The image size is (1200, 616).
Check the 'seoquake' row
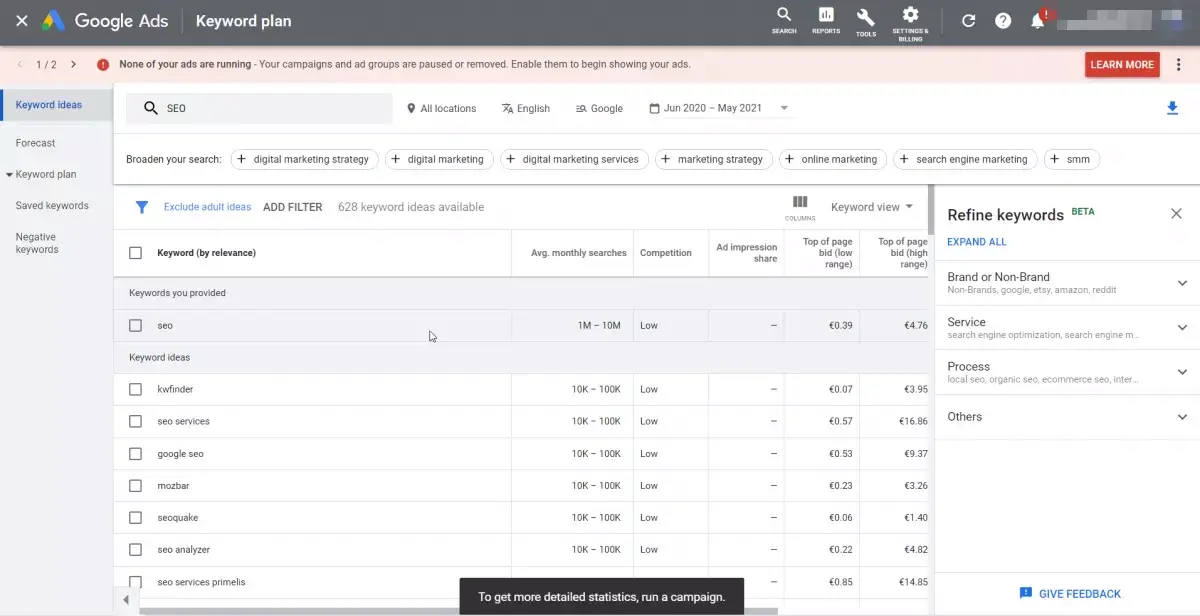click(x=135, y=517)
